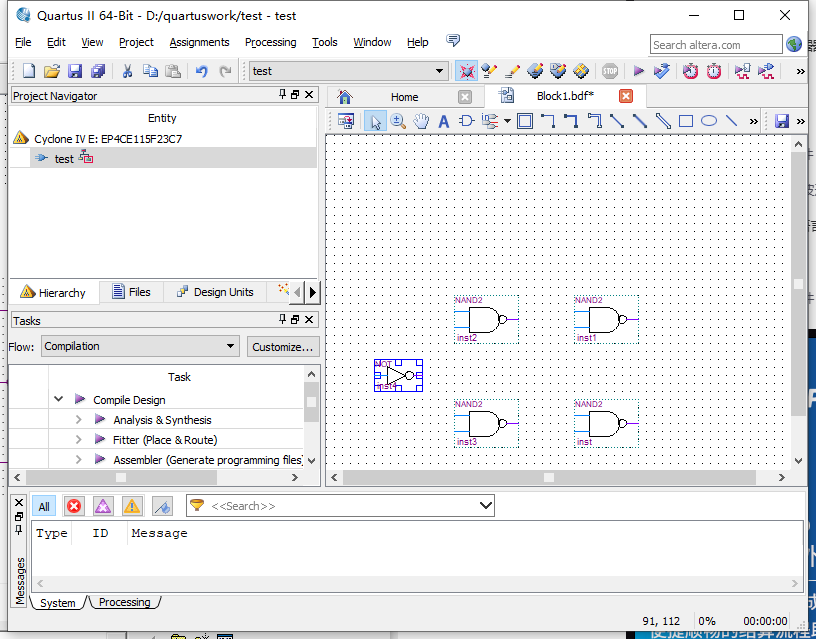Click the globe icon beside search box
The height and width of the screenshot is (639, 816).
coord(794,44)
